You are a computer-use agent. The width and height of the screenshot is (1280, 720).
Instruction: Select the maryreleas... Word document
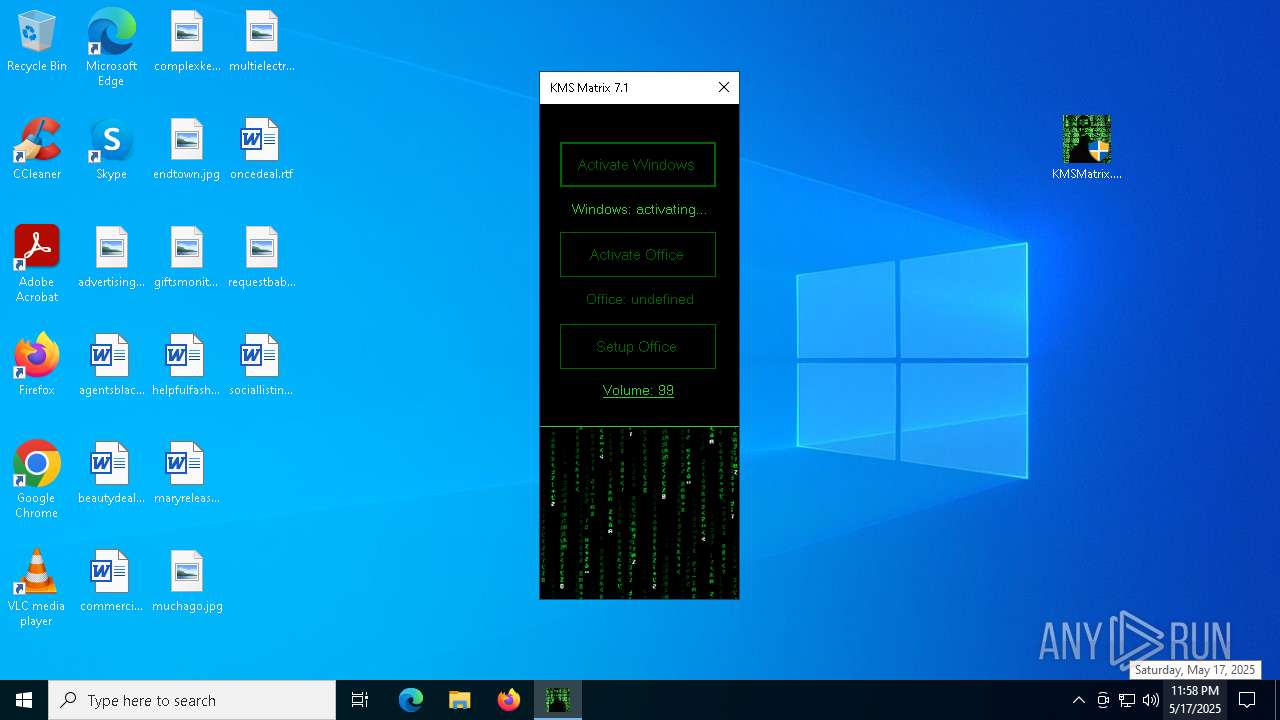pyautogui.click(x=187, y=473)
